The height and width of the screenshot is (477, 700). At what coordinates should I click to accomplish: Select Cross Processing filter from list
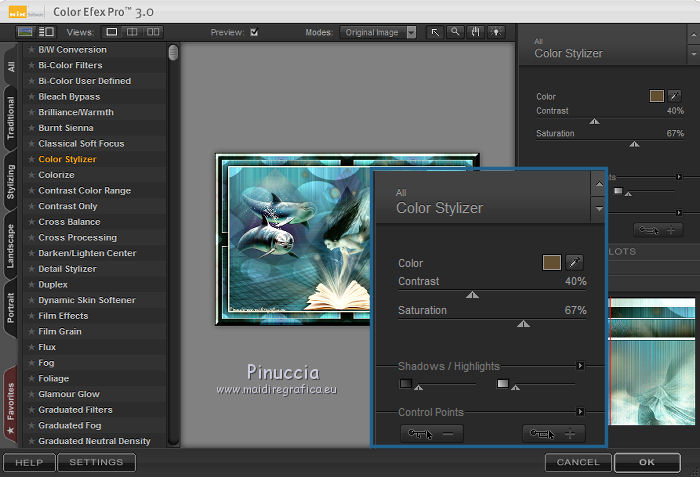[x=77, y=238]
